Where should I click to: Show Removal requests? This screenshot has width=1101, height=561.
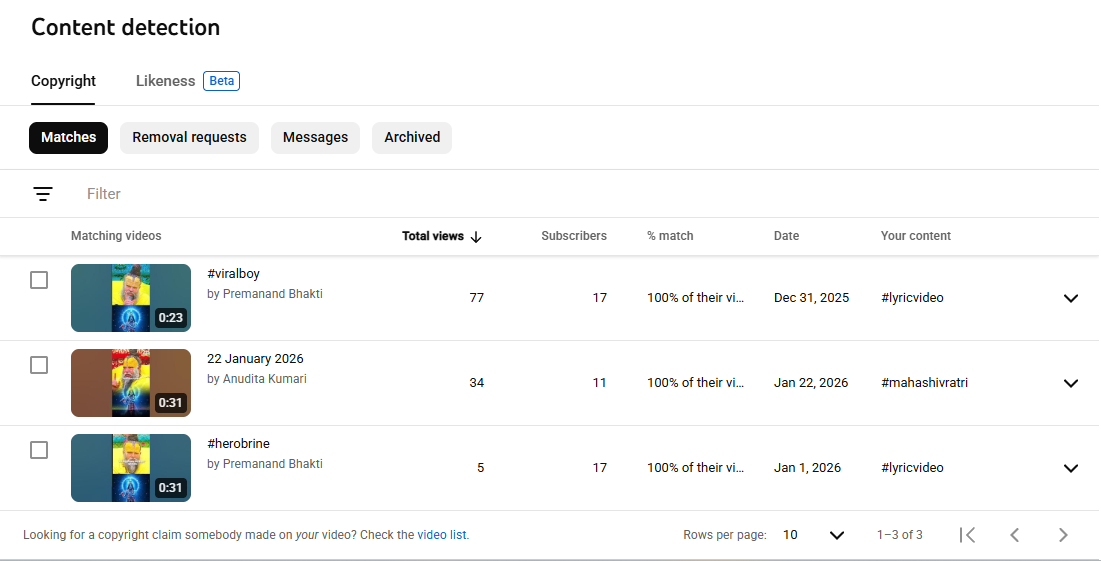pos(189,138)
